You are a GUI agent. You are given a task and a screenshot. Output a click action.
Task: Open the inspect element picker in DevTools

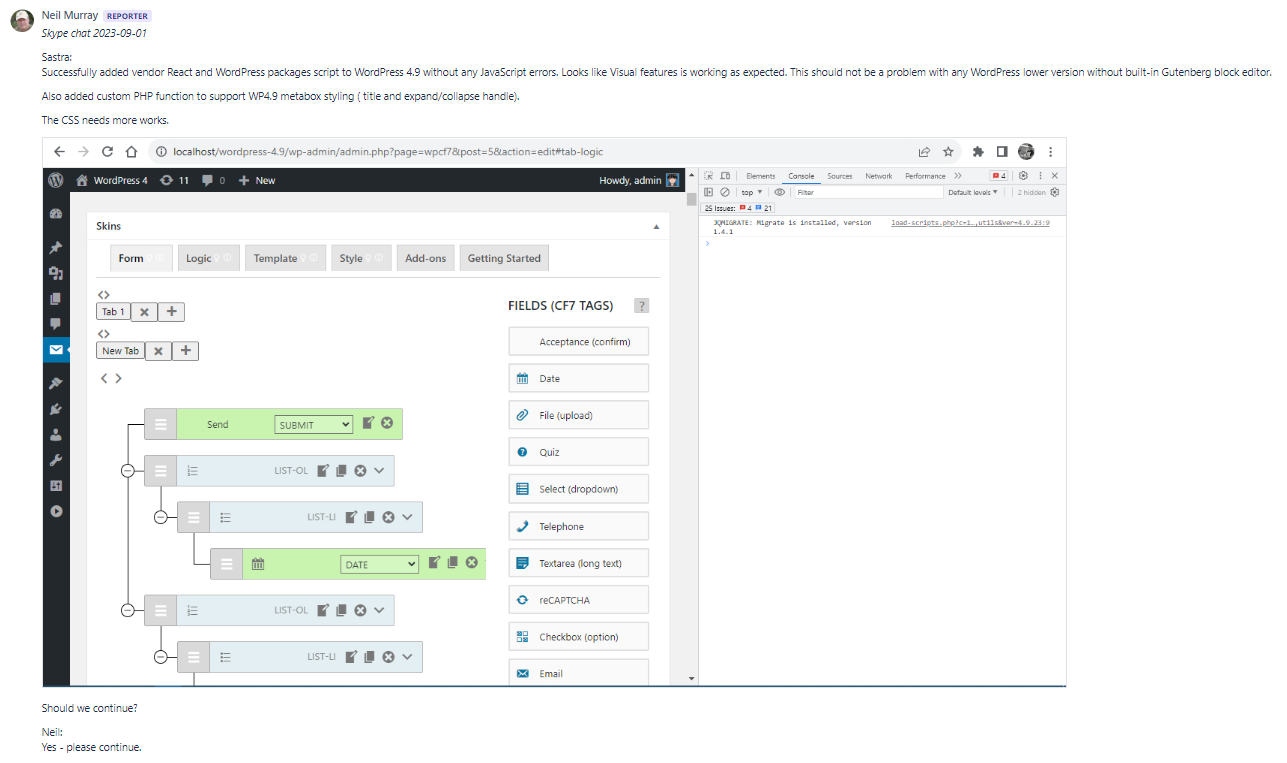(709, 176)
